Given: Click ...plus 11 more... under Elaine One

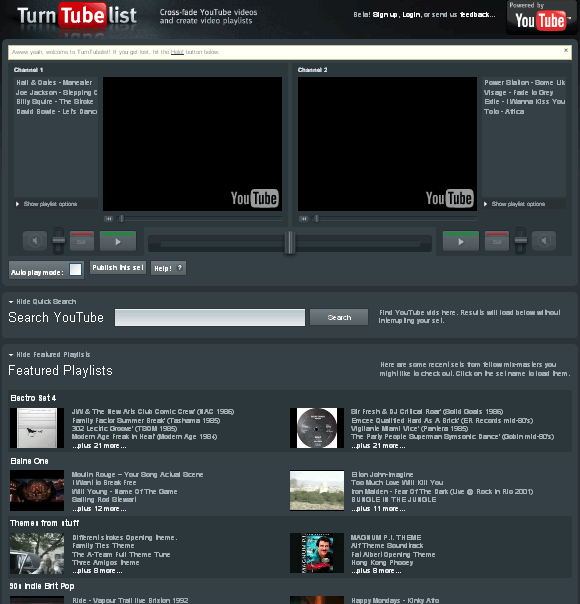Looking at the screenshot, I should tap(378, 509).
